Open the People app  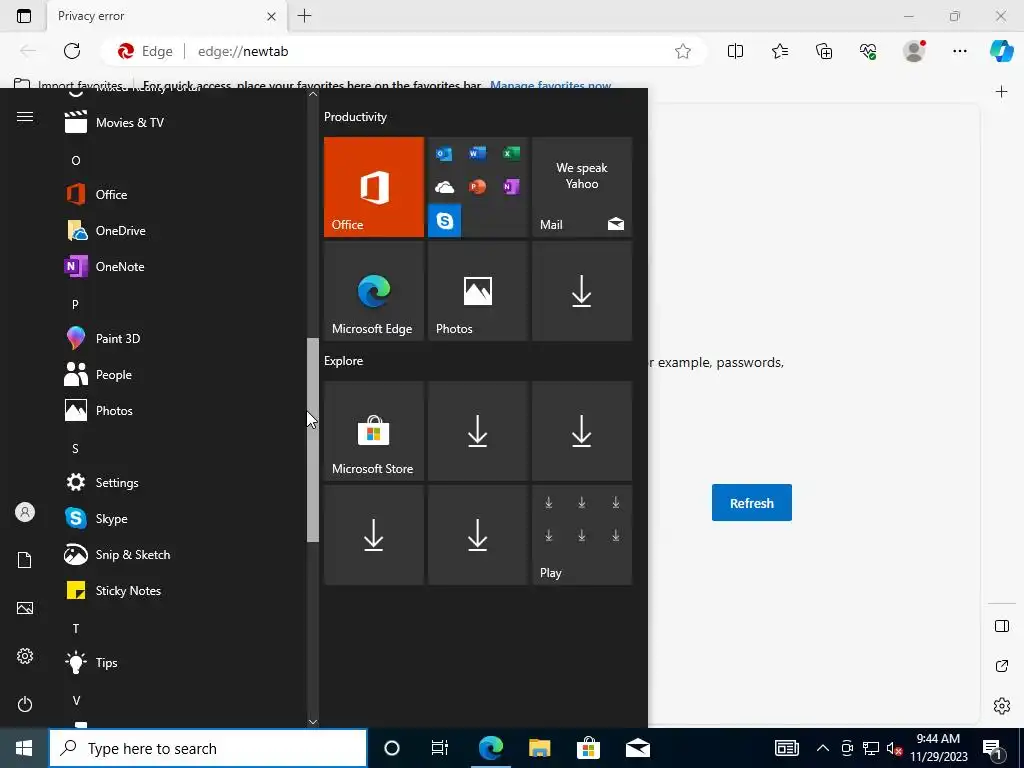click(x=176, y=375)
